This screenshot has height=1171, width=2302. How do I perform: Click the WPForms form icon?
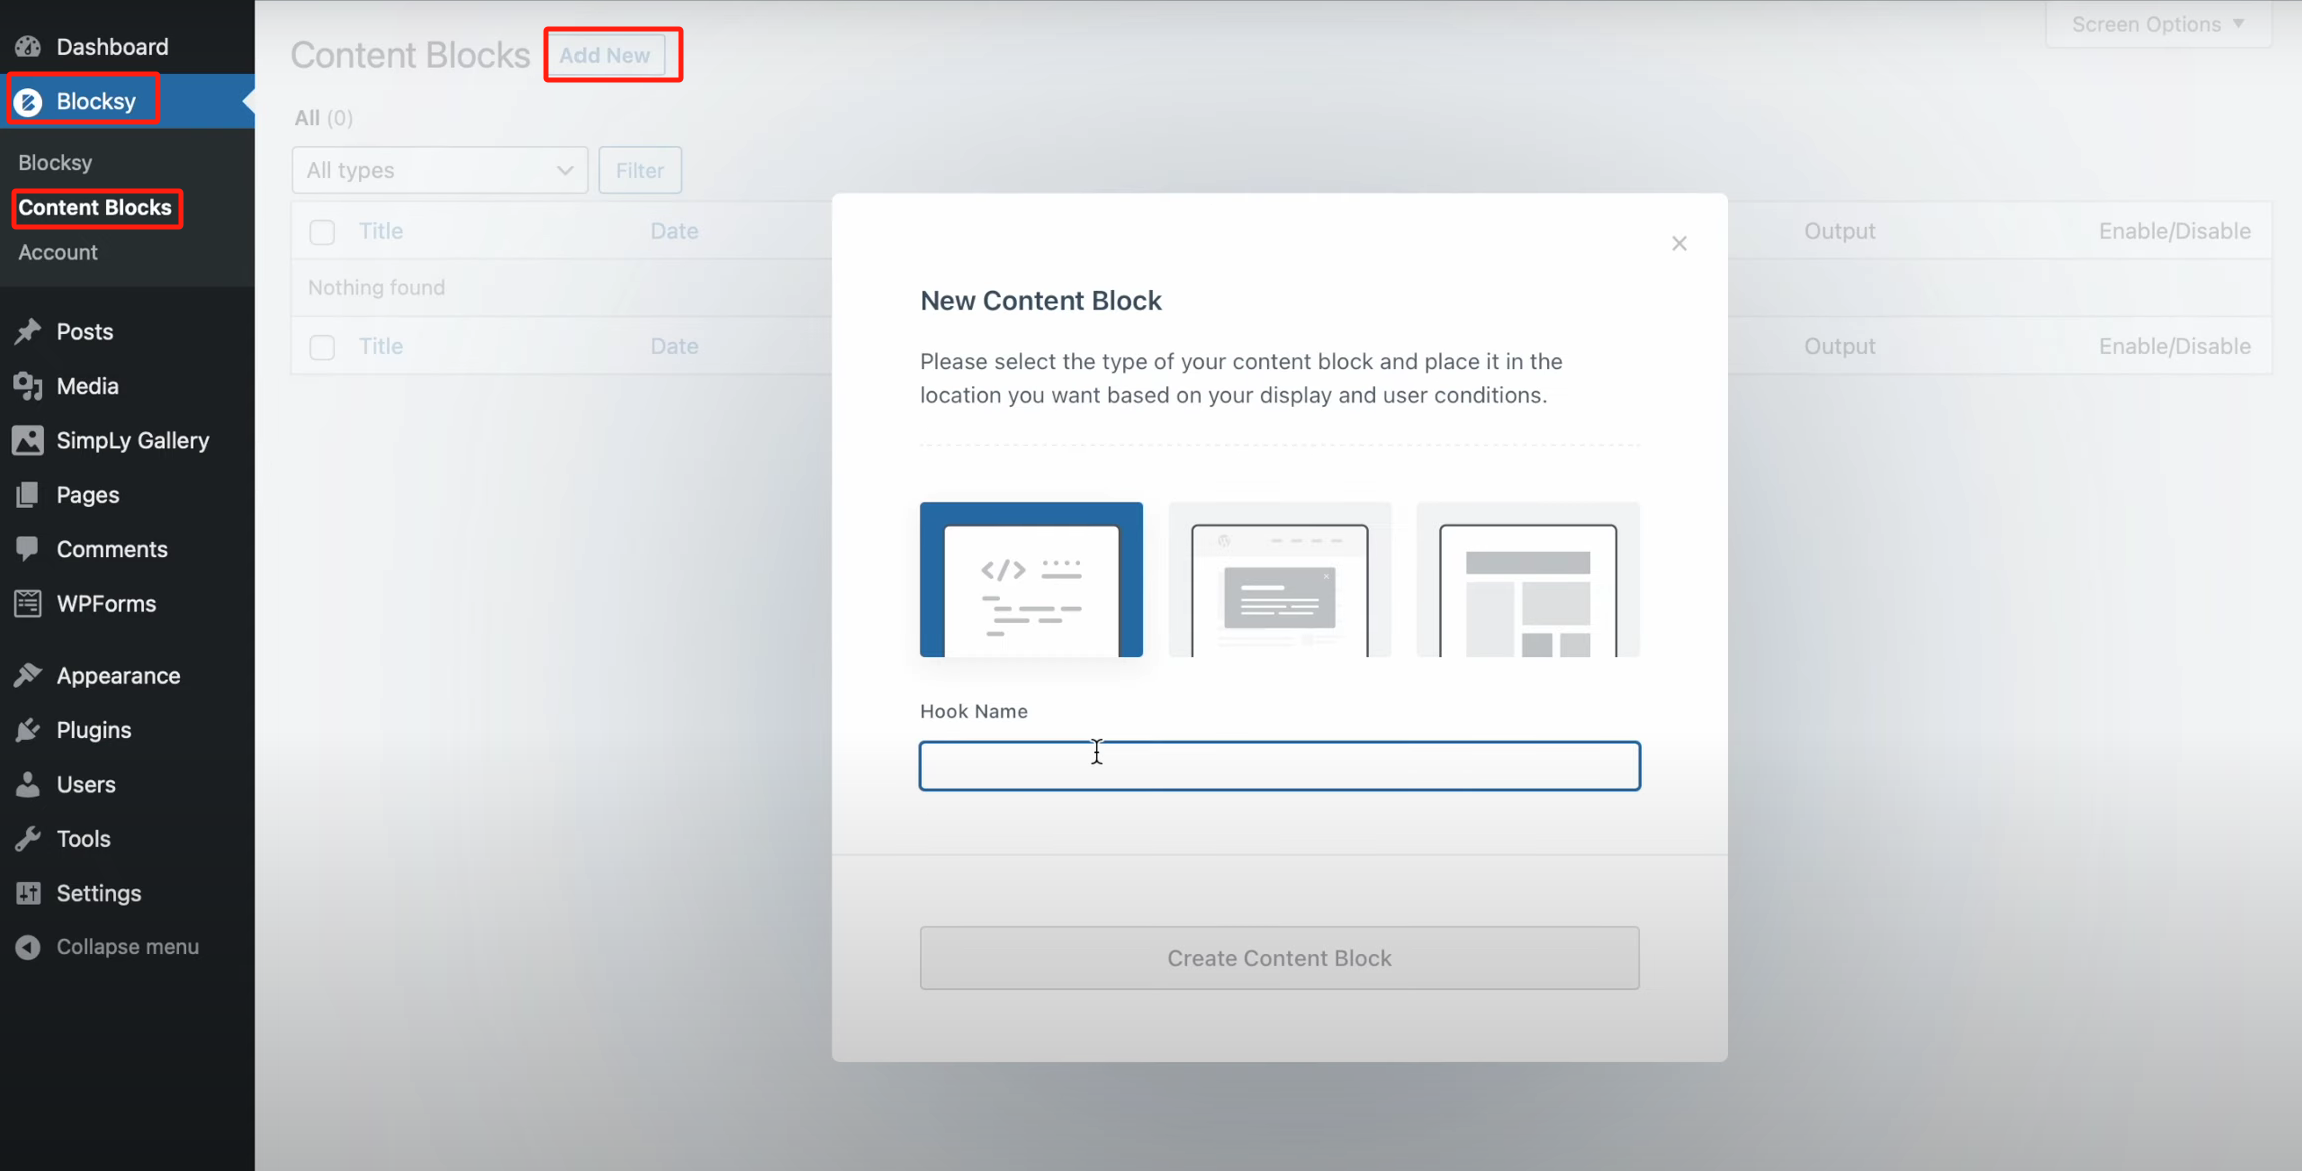coord(28,603)
